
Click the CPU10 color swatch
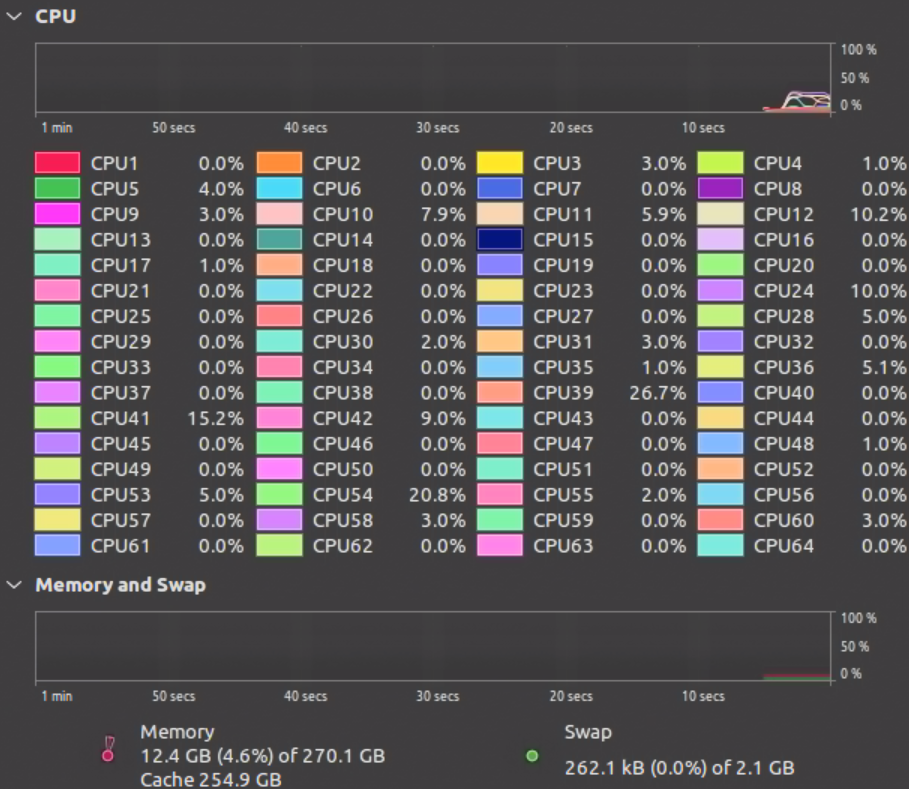tap(279, 214)
